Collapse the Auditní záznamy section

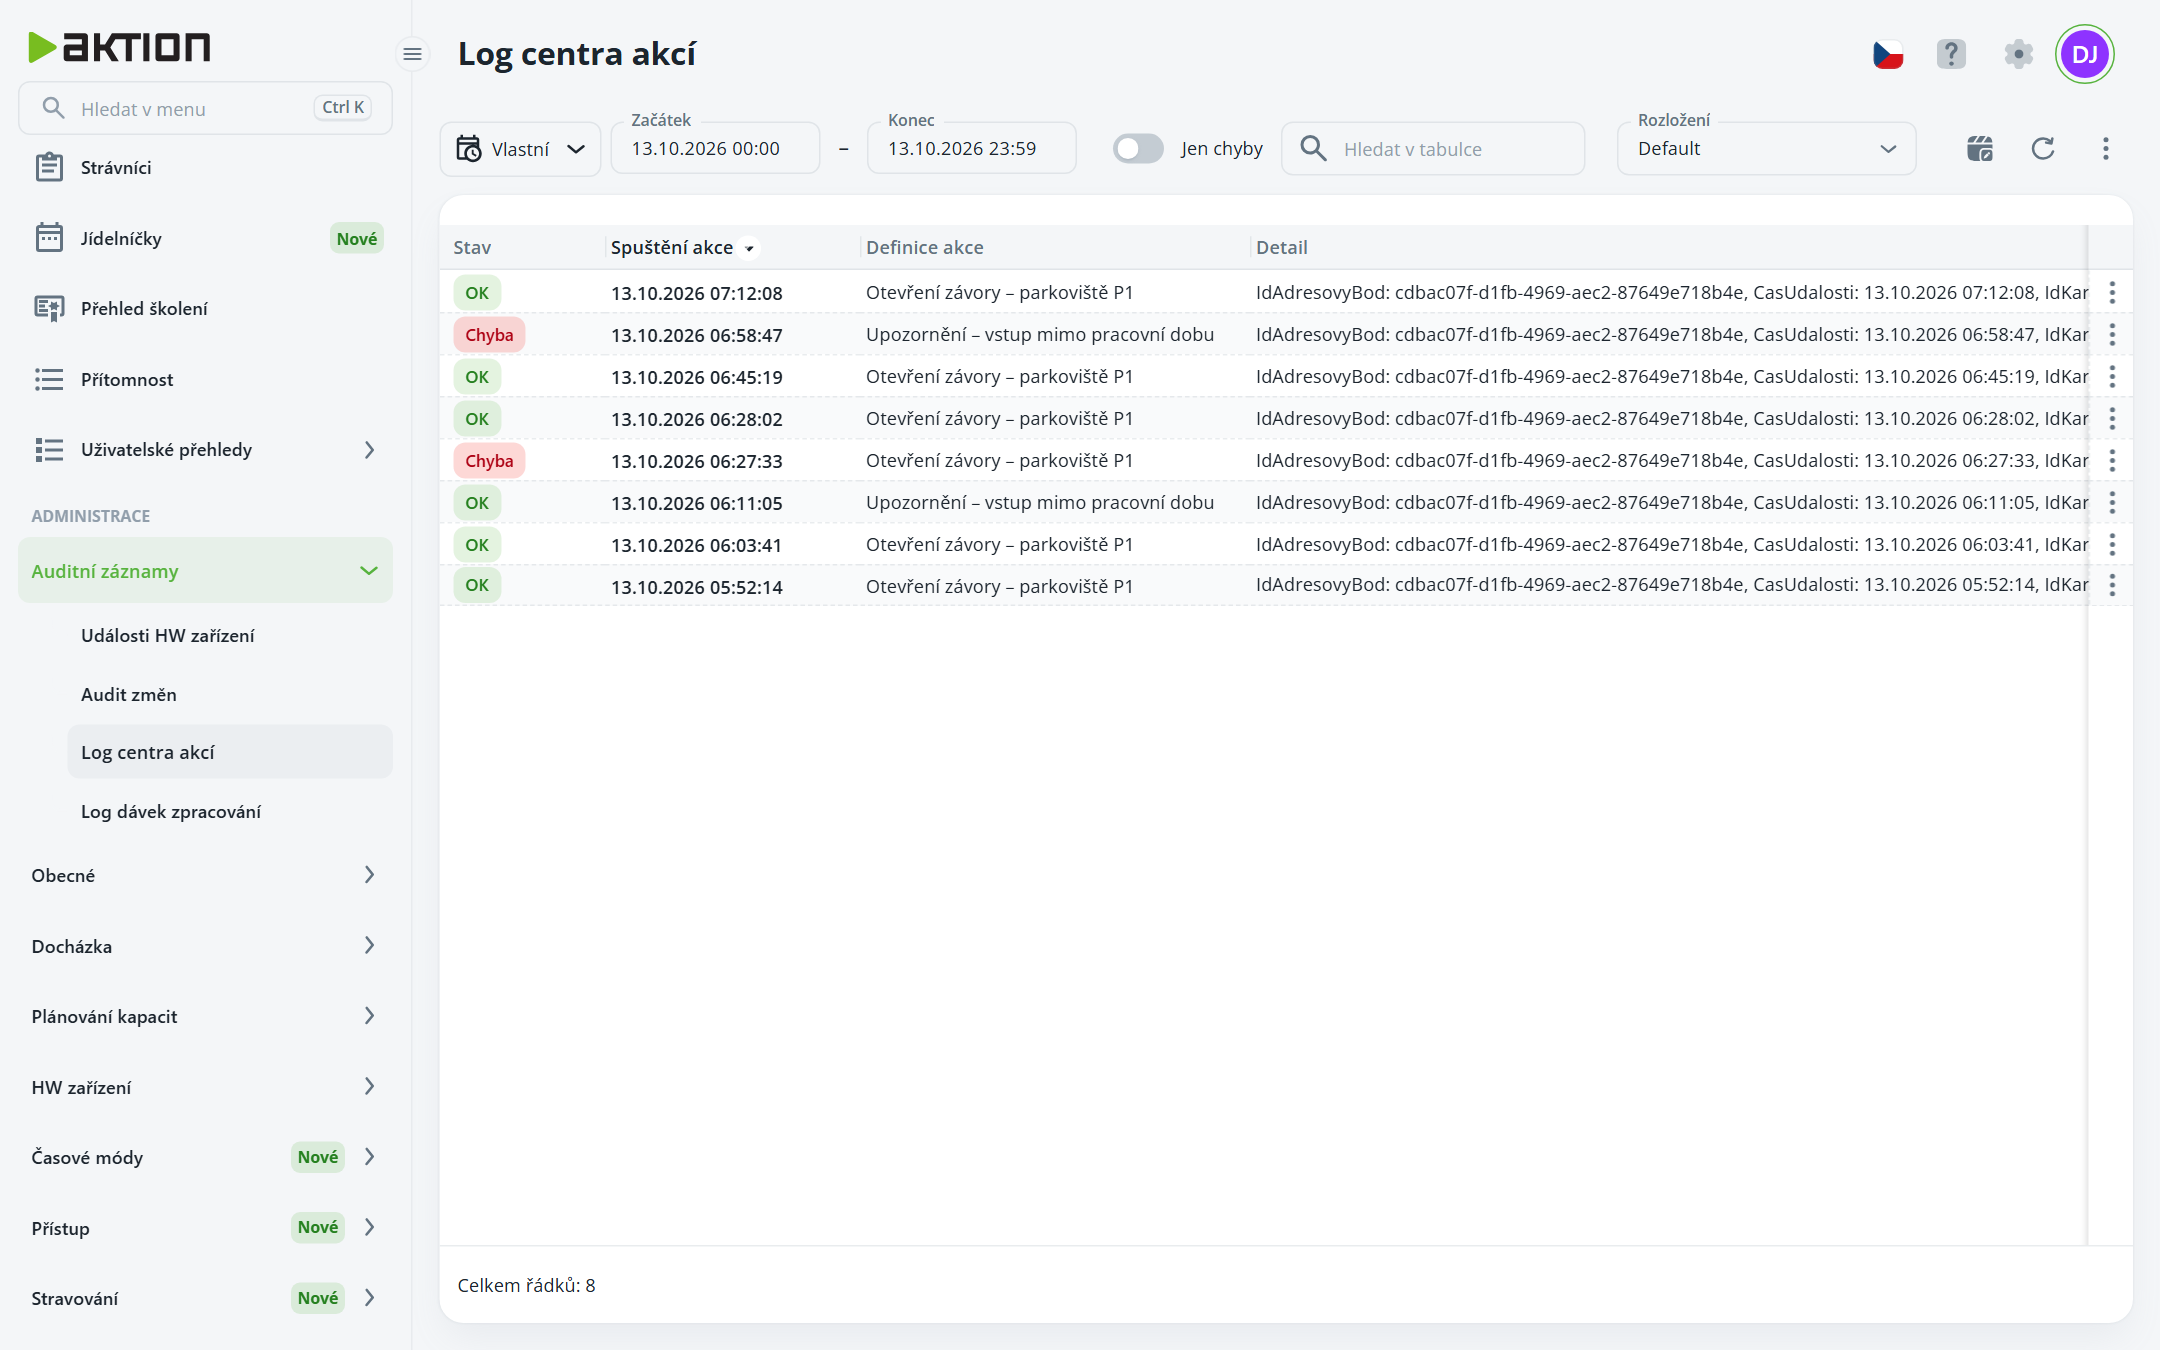click(x=205, y=571)
